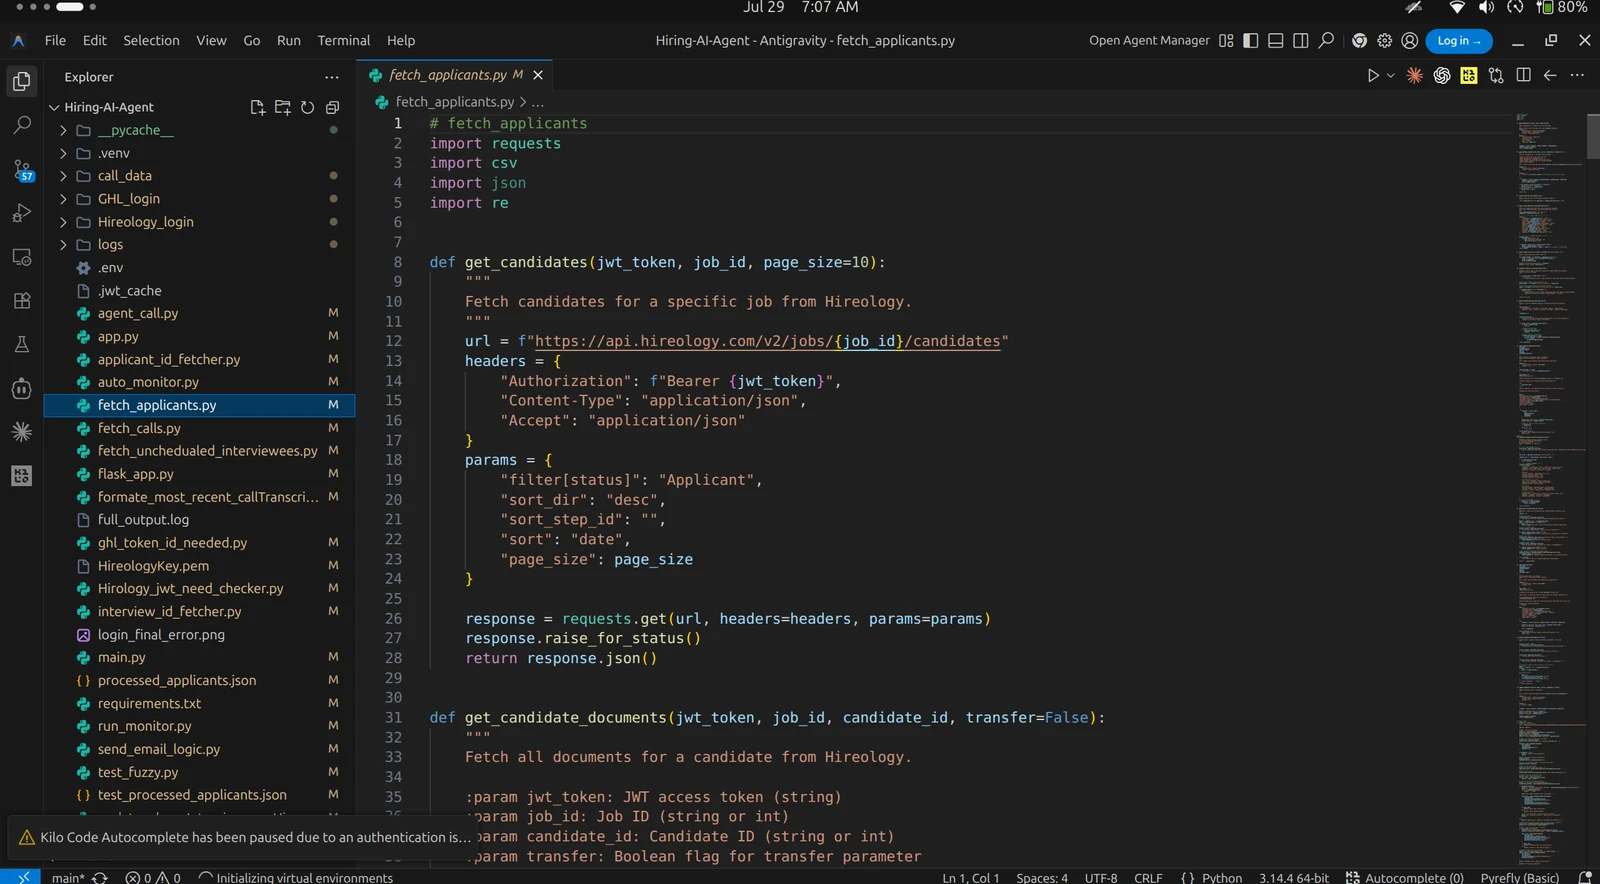Open the Extensions view
Viewport: 1600px width, 884px height.
[22, 300]
